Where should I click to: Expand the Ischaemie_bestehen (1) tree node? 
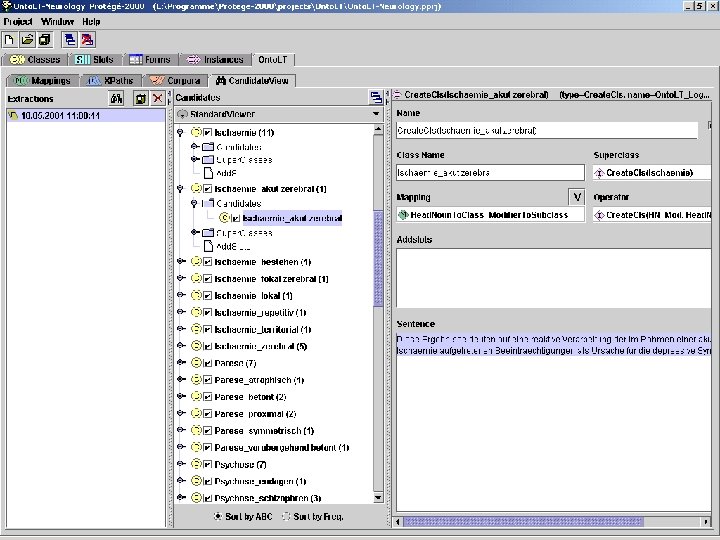click(180, 262)
